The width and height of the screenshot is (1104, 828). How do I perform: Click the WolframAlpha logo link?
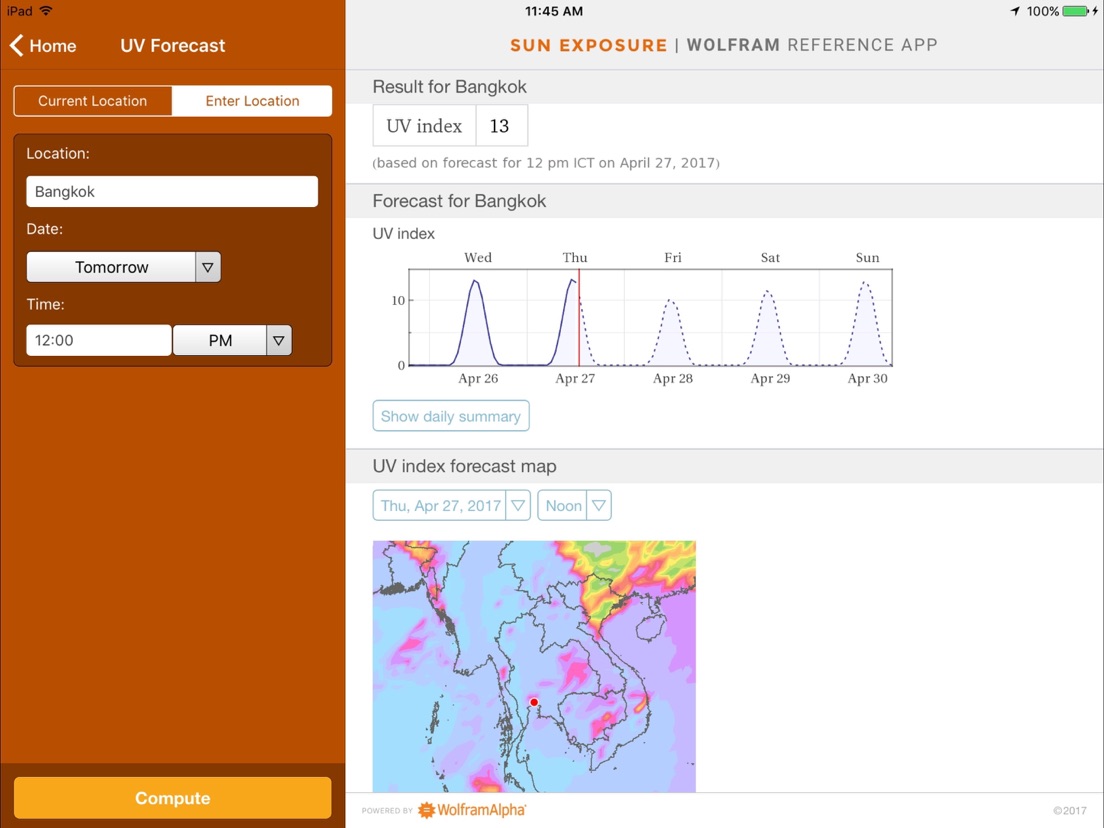tap(472, 810)
